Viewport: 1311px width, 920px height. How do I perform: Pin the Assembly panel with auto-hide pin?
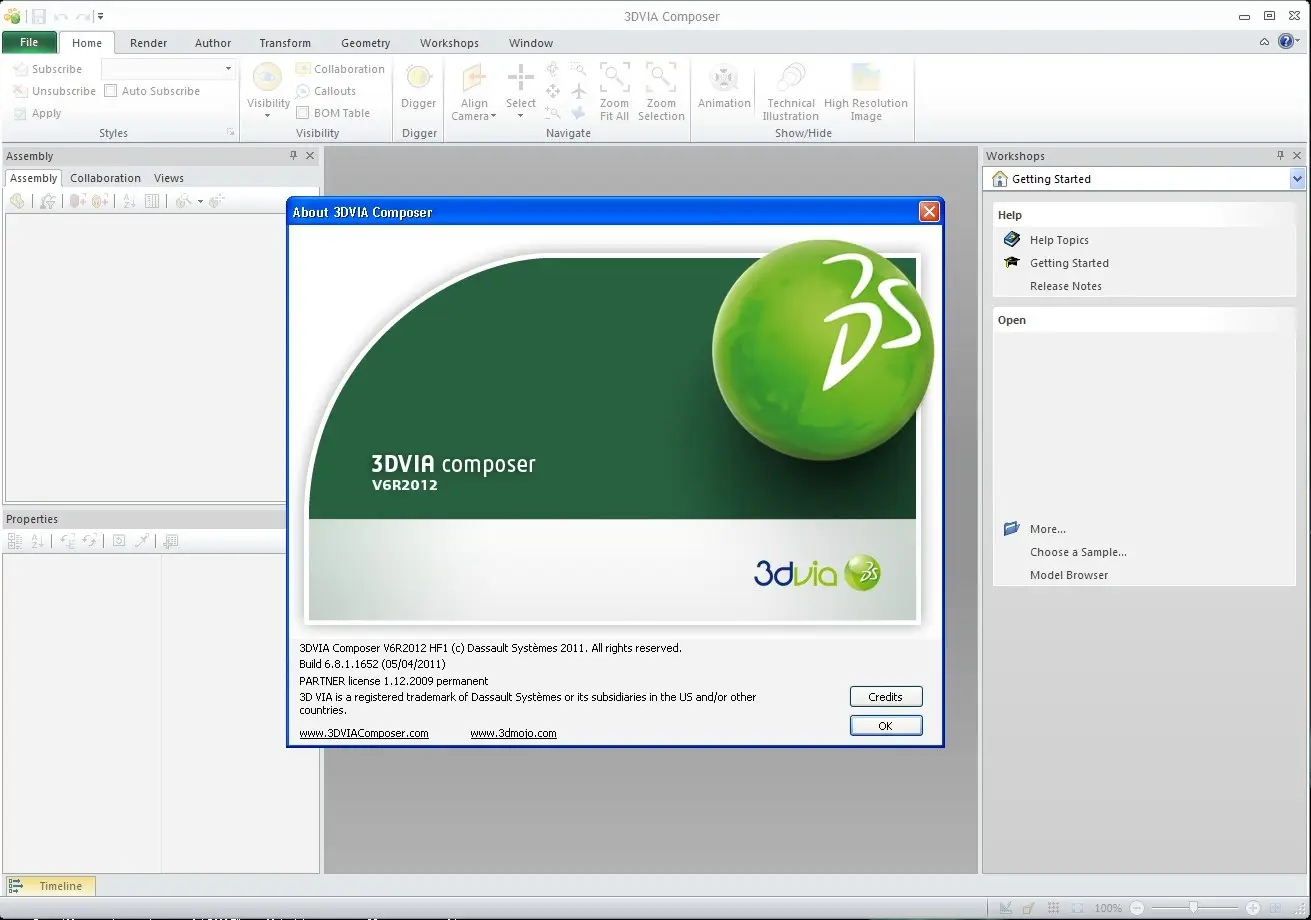point(293,155)
